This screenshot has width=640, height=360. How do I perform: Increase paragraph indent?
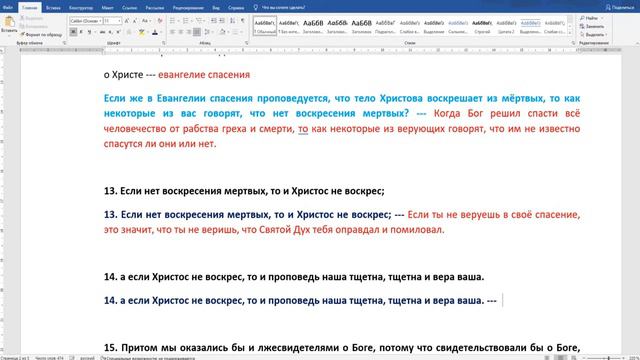point(222,20)
